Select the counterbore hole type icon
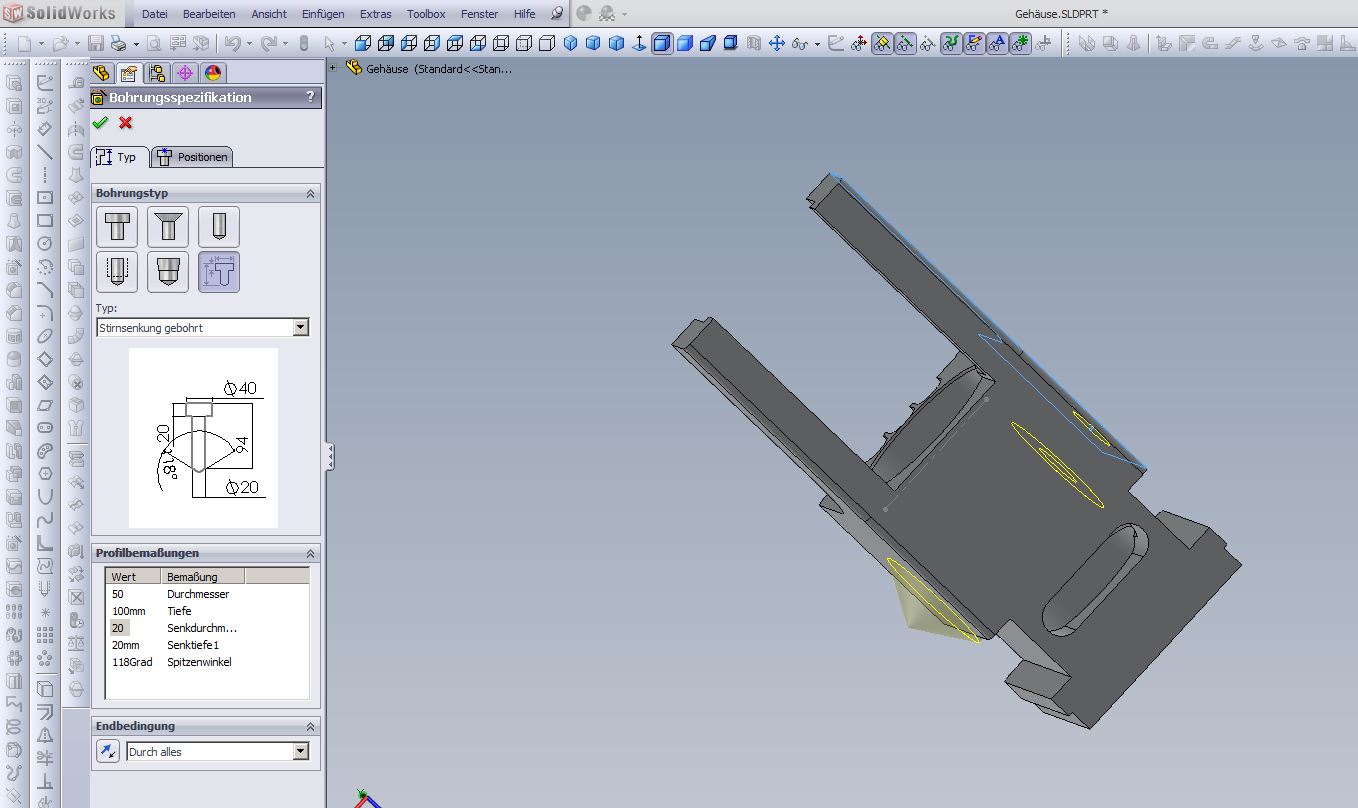Image resolution: width=1358 pixels, height=808 pixels. (x=117, y=227)
